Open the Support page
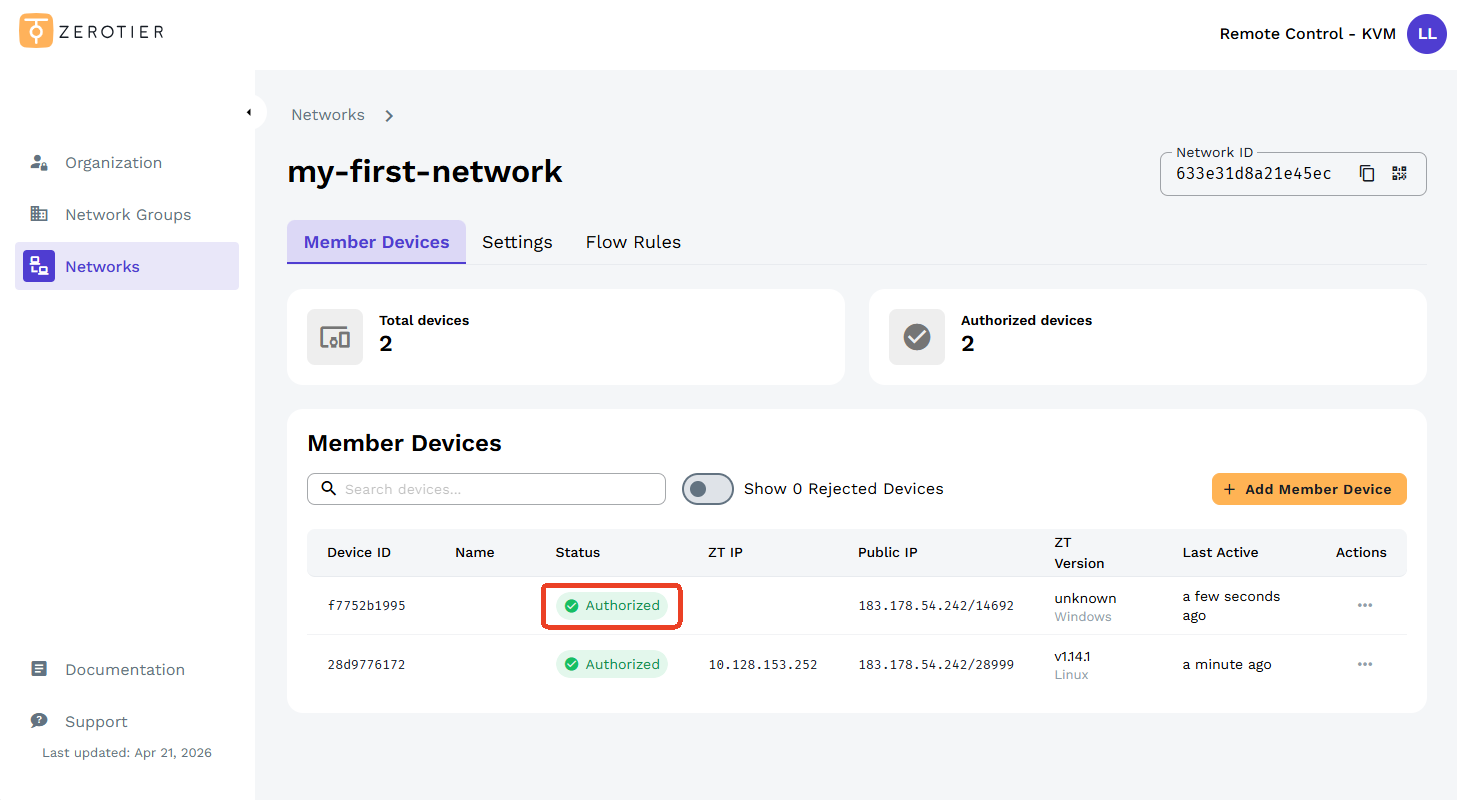The image size is (1457, 800). (96, 722)
